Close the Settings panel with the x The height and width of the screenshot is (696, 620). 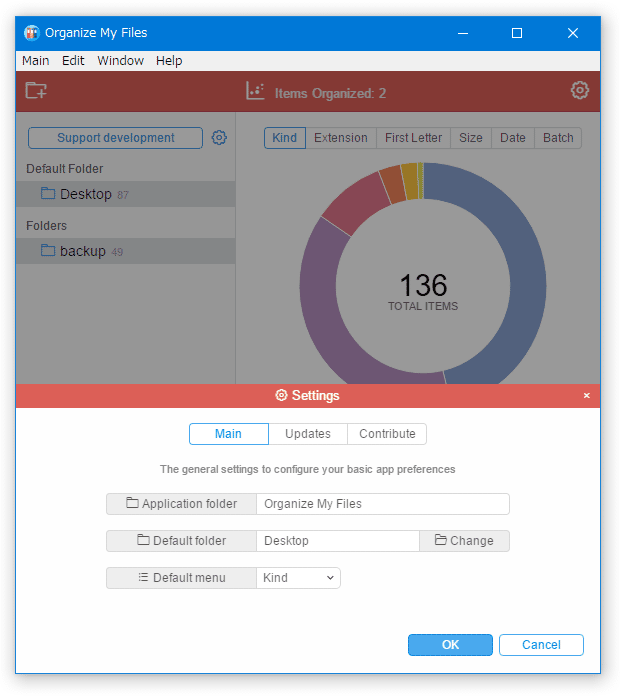click(x=587, y=395)
